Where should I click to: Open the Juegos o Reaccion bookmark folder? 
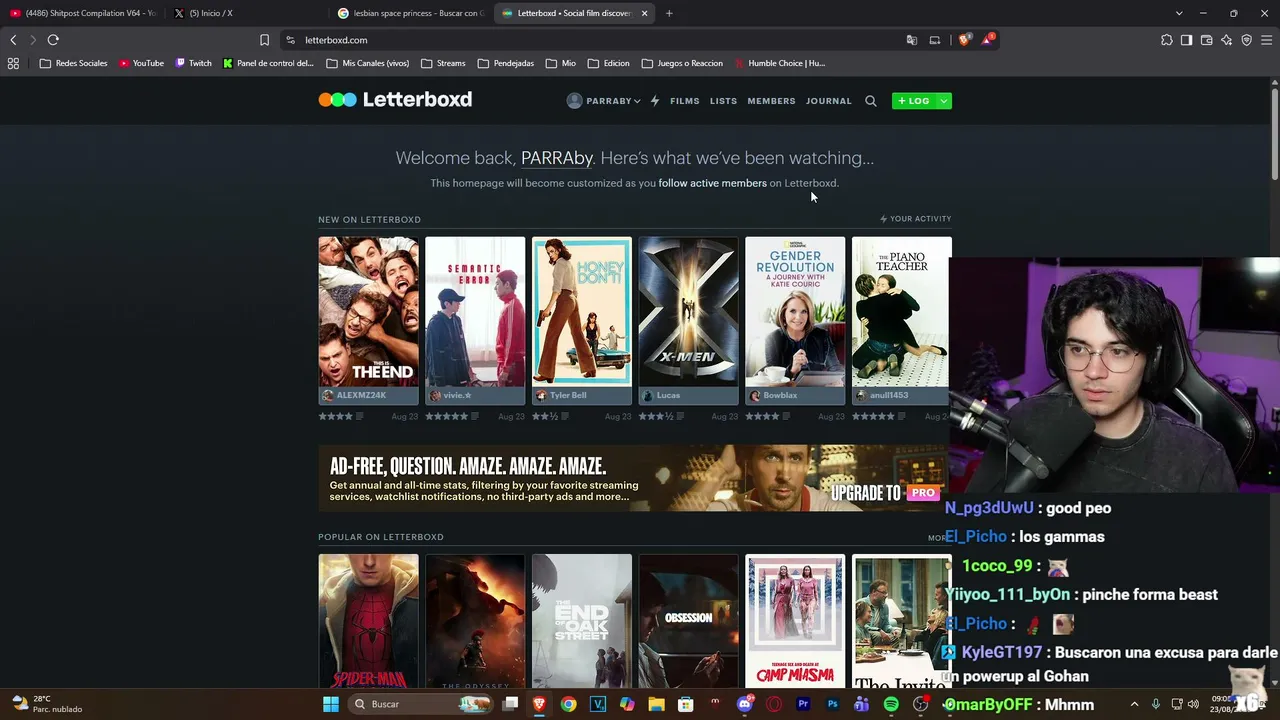pyautogui.click(x=682, y=63)
